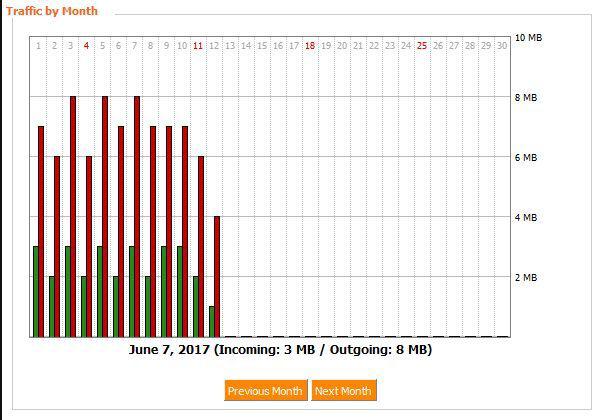Click the Previous Month button
This screenshot has width=603, height=420.
click(266, 391)
